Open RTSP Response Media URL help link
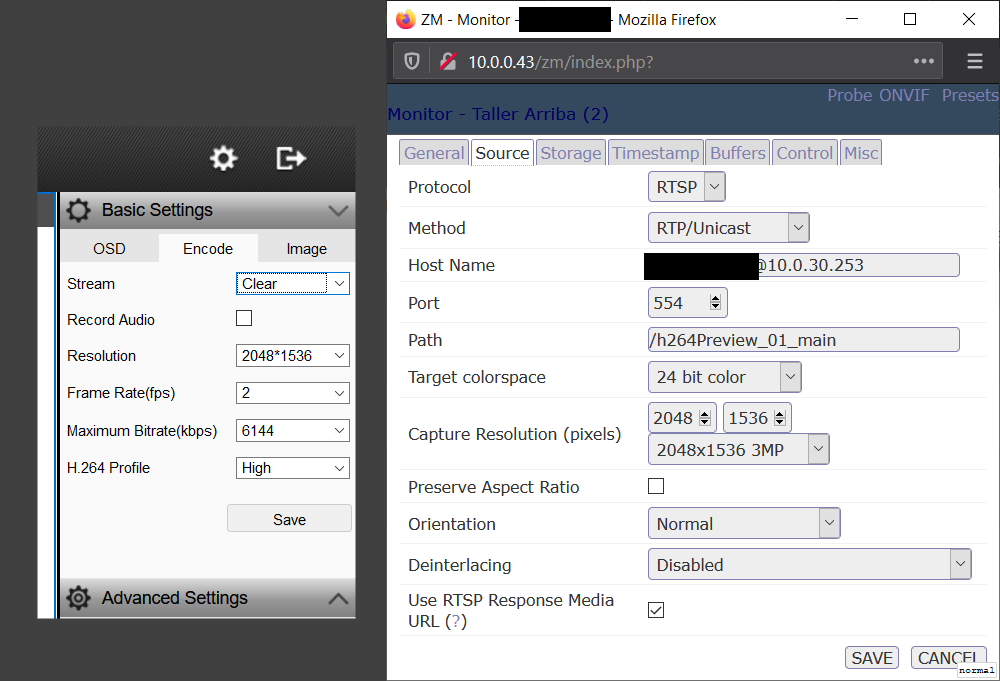The image size is (1000, 681). (x=456, y=621)
